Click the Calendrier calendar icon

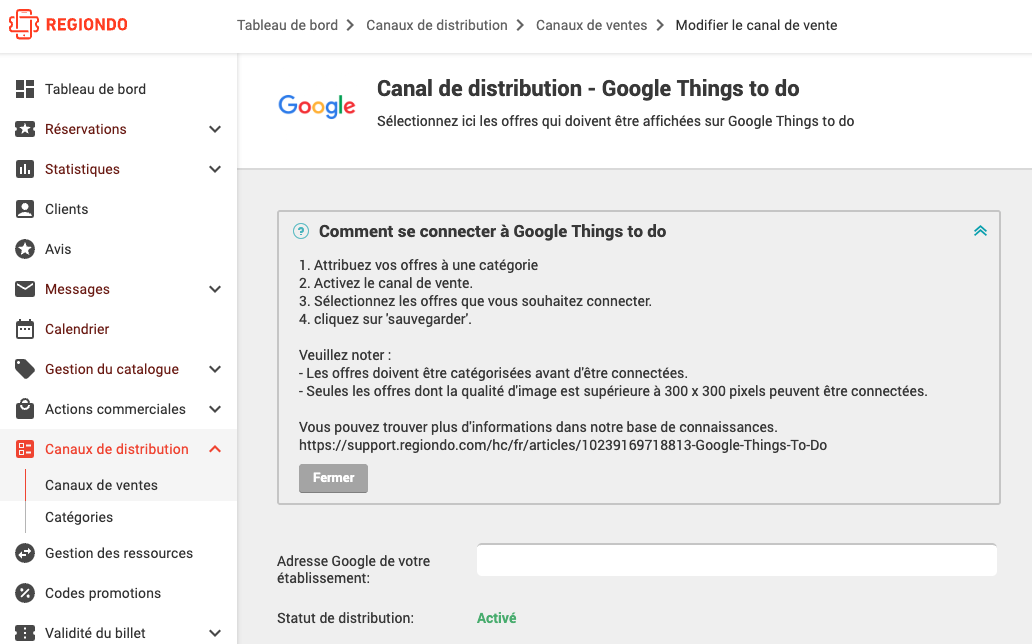point(25,329)
